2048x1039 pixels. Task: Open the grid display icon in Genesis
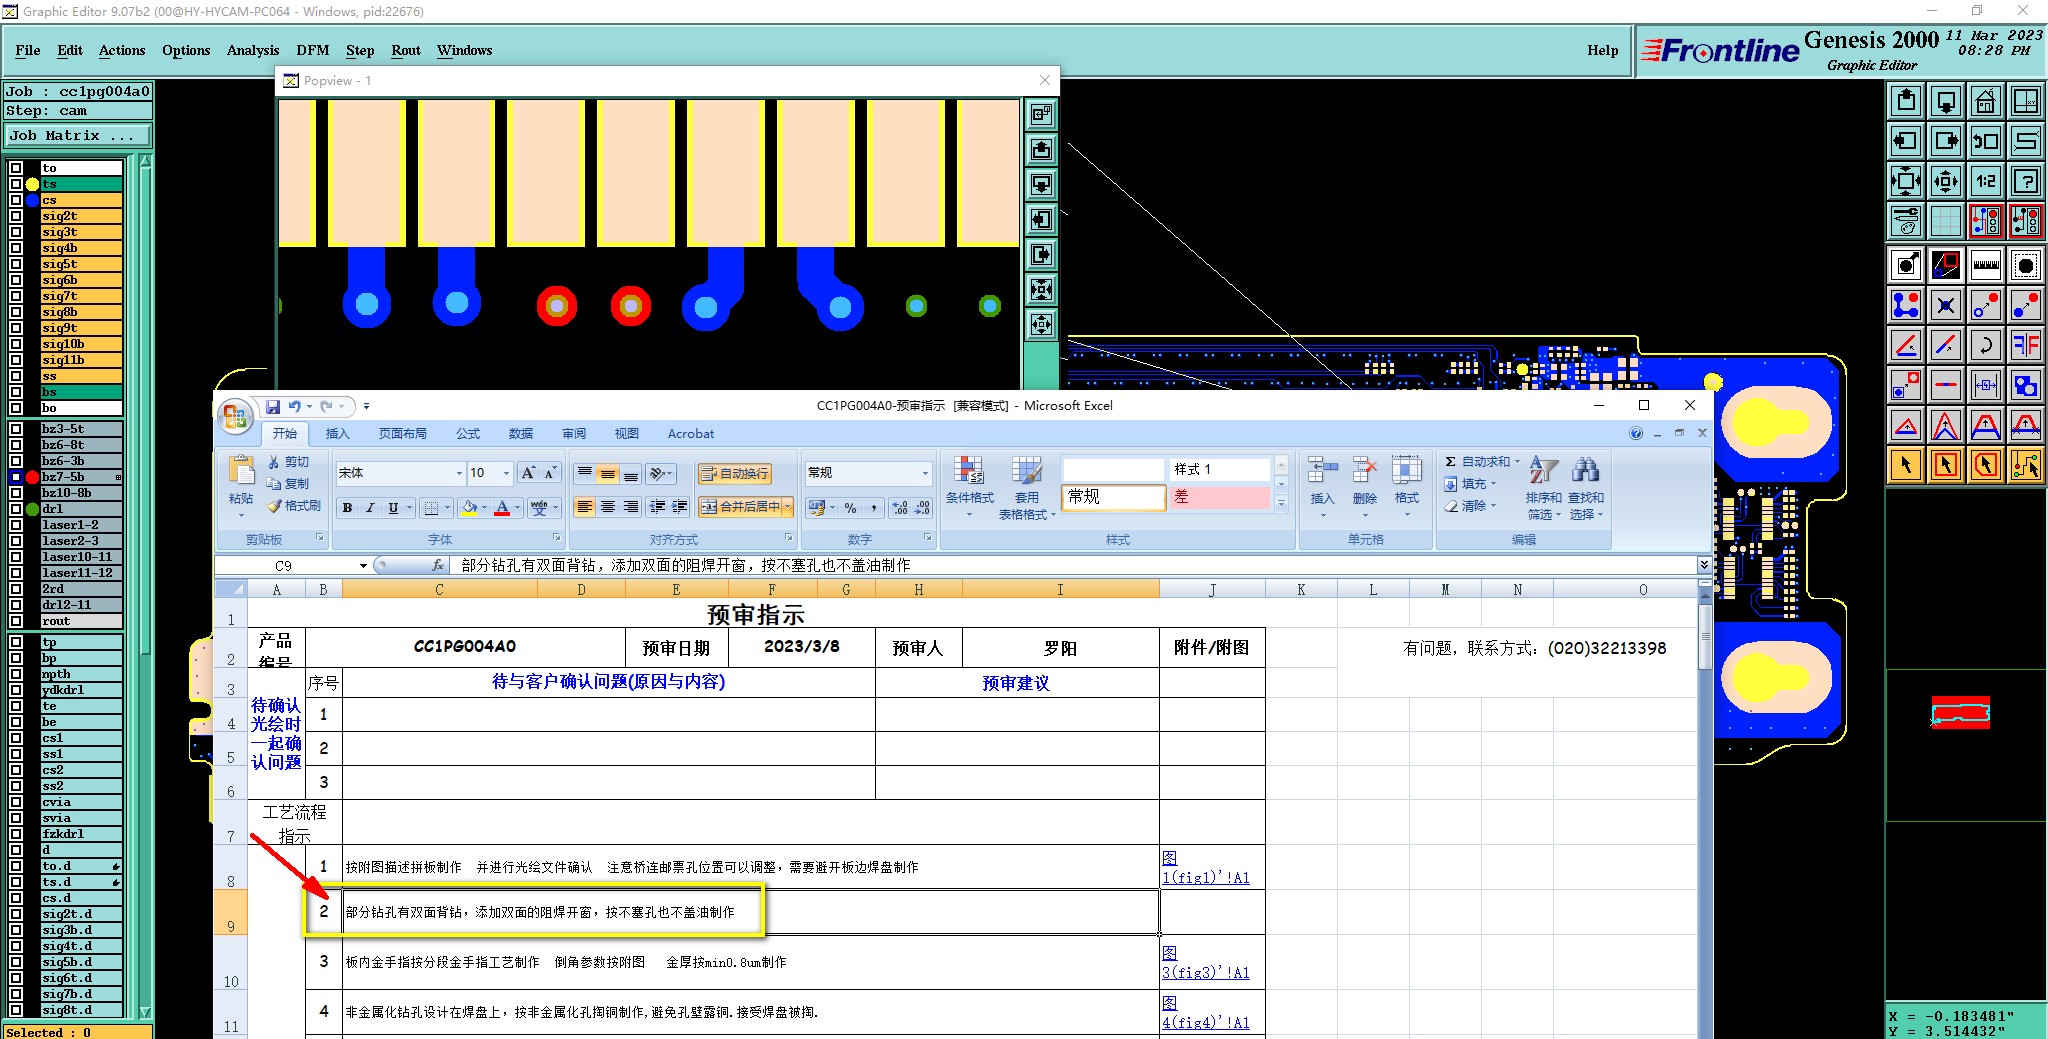(1946, 221)
